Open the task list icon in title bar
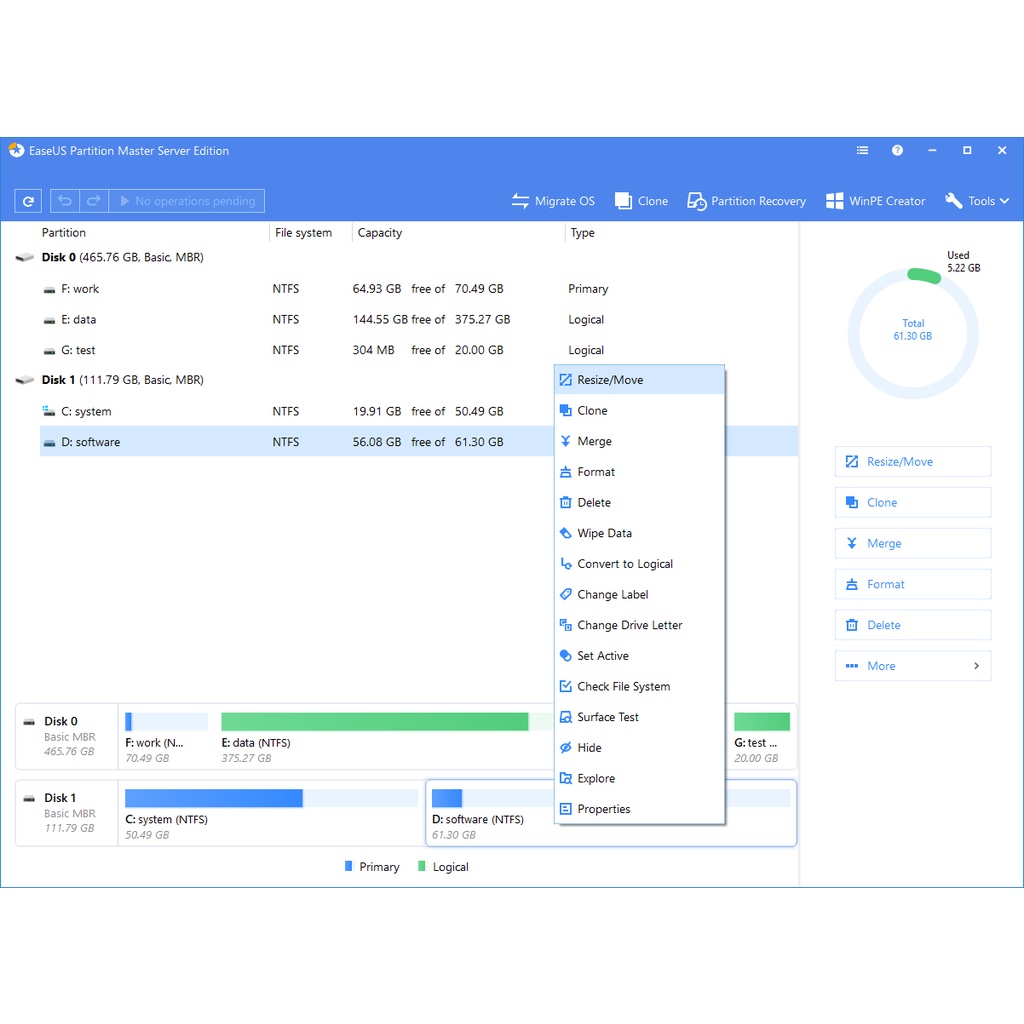The width and height of the screenshot is (1024, 1024). pos(862,151)
